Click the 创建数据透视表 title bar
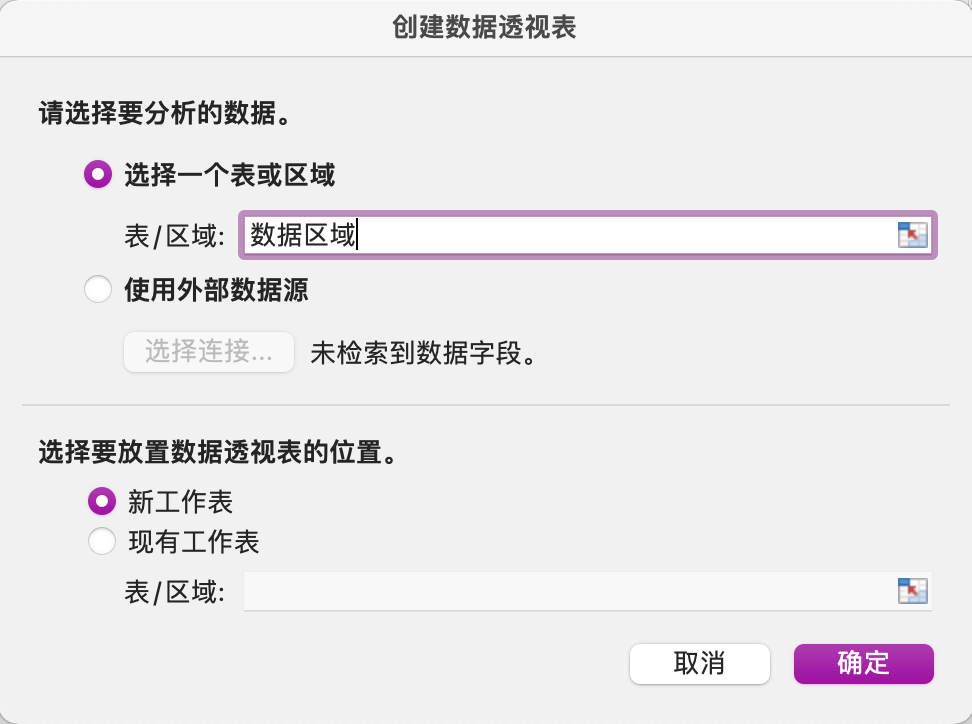The height and width of the screenshot is (724, 972). coord(486,27)
